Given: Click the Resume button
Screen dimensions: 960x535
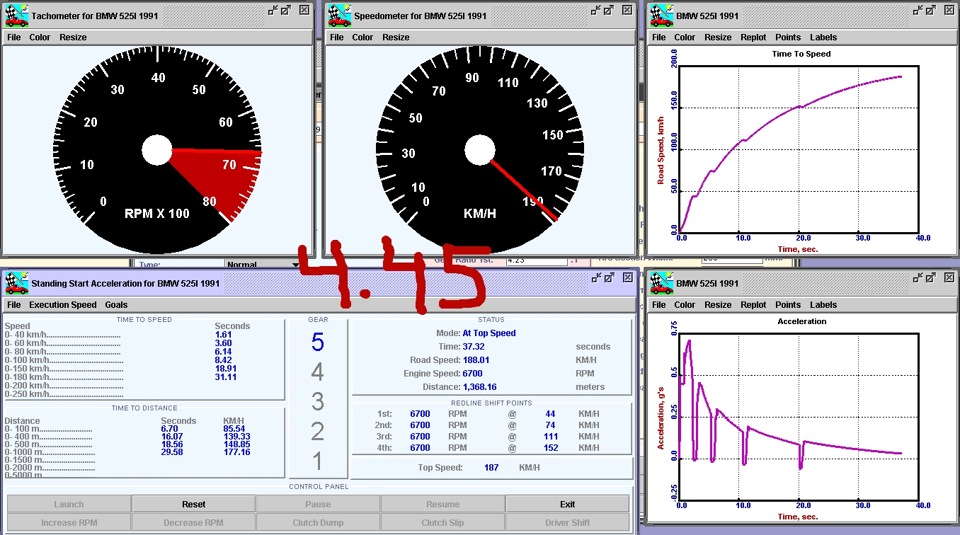Looking at the screenshot, I should (x=443, y=504).
